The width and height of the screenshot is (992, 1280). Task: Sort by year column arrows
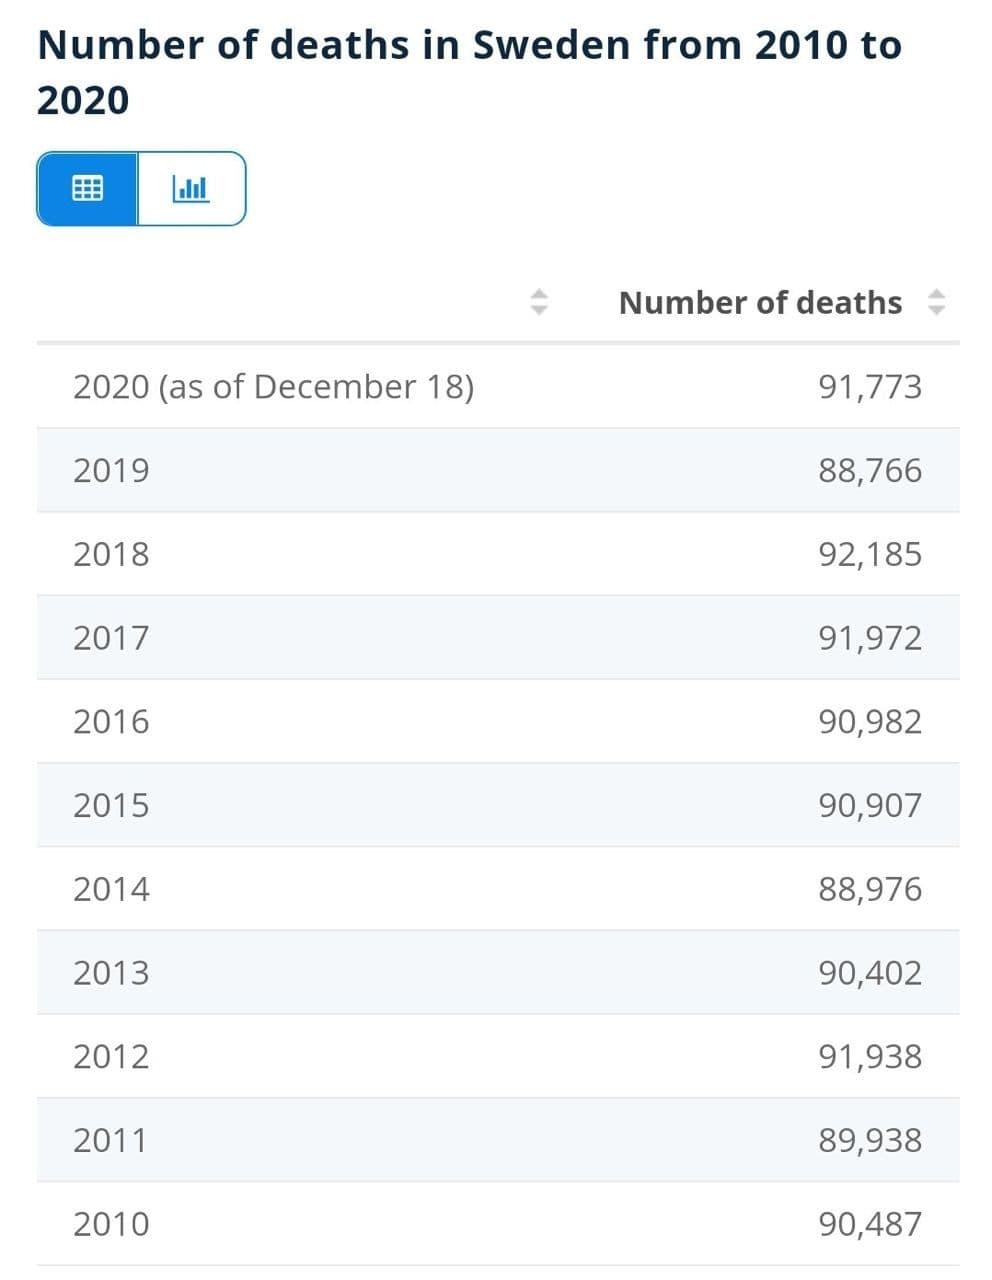coord(539,302)
